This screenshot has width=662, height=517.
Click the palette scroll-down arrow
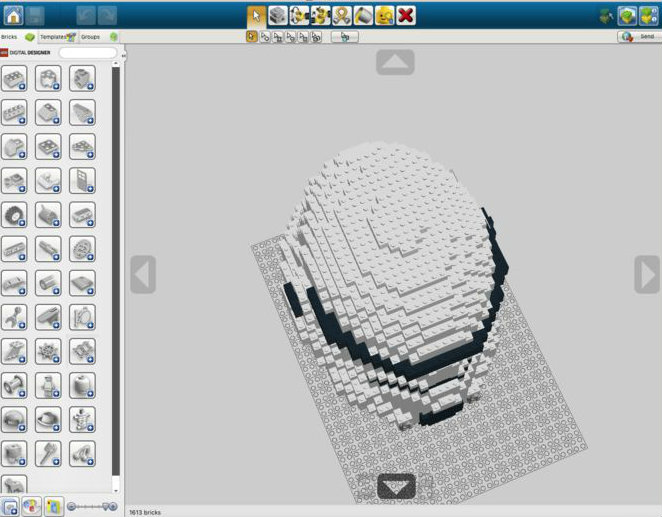coord(116,490)
